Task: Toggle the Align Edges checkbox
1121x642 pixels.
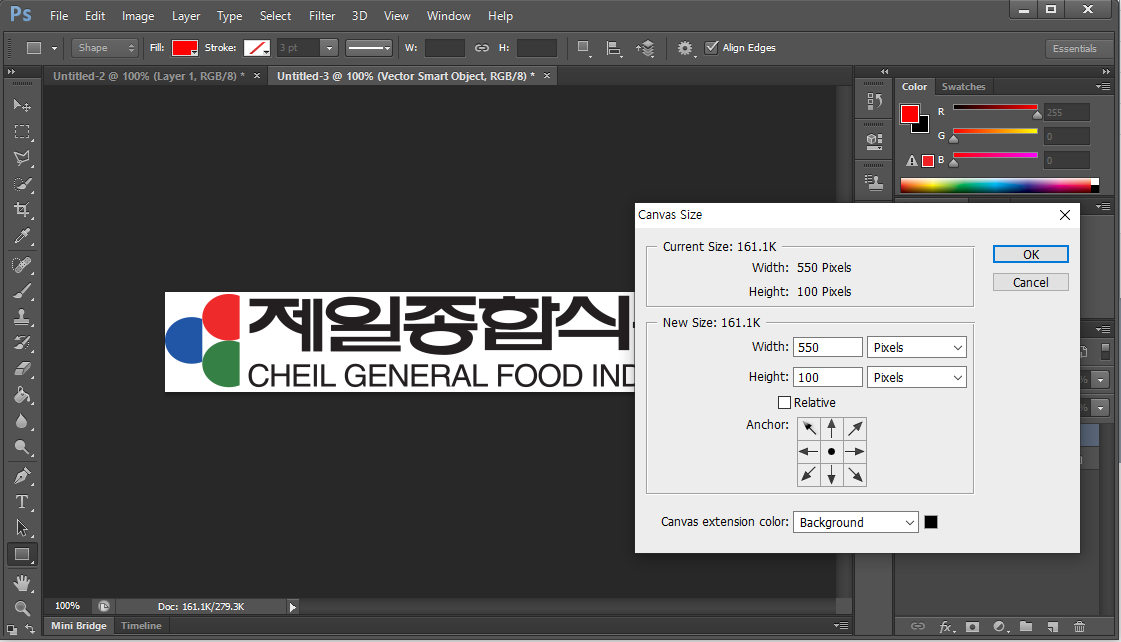Action: point(711,48)
